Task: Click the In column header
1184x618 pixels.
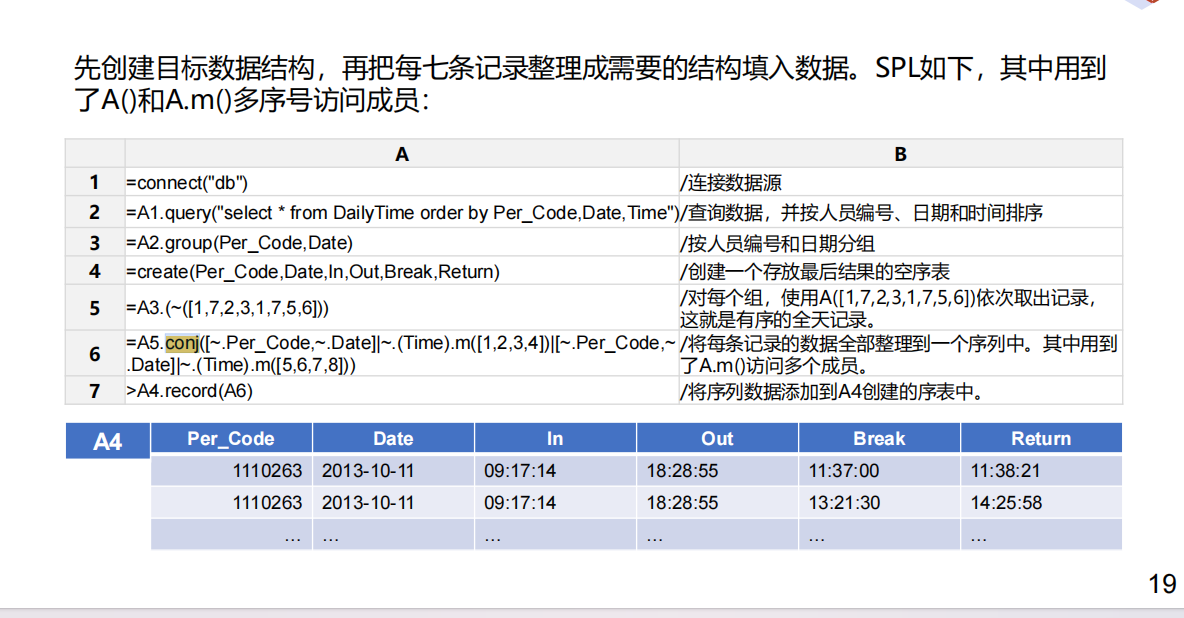Action: pos(555,439)
